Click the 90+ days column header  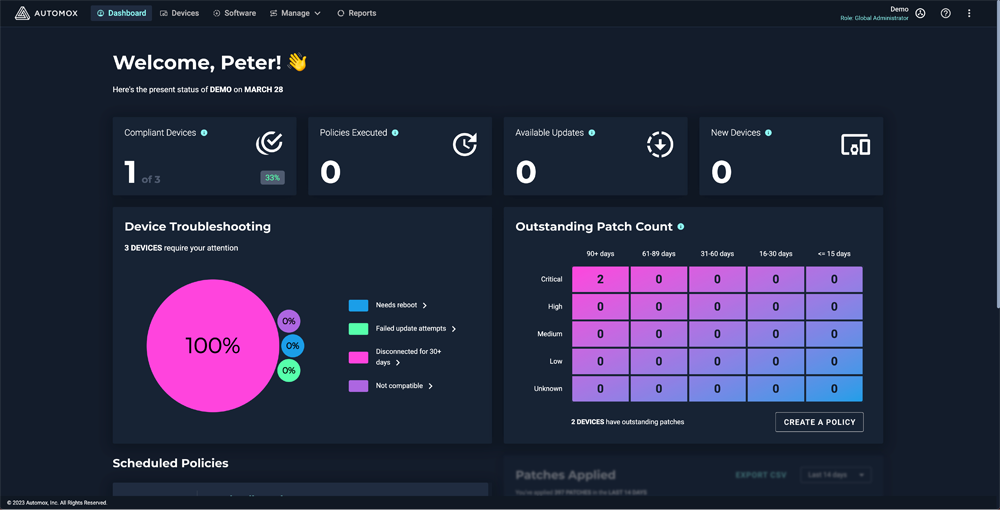600,254
